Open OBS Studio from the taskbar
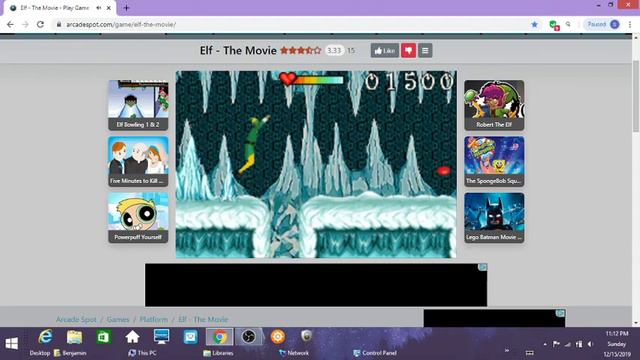The image size is (640, 360). click(x=249, y=337)
